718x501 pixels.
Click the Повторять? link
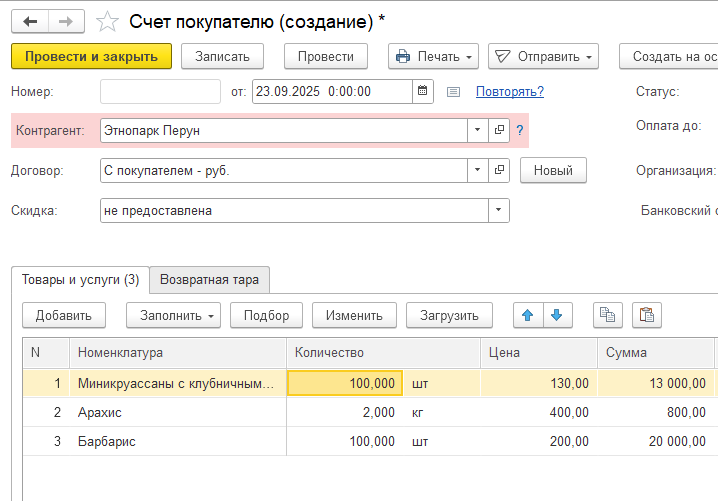(510, 91)
